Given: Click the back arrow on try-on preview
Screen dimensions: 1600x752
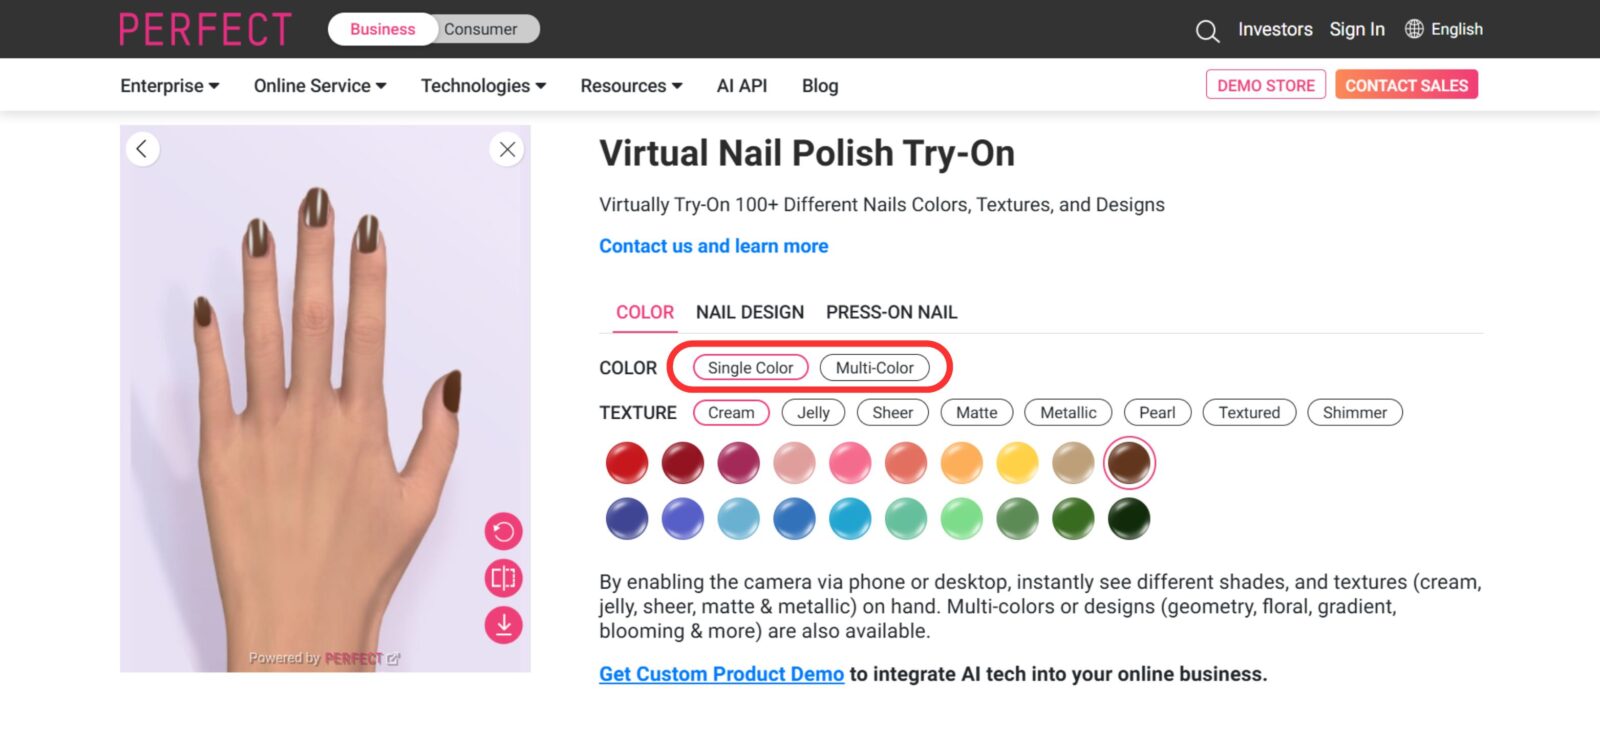Looking at the screenshot, I should click(x=142, y=149).
